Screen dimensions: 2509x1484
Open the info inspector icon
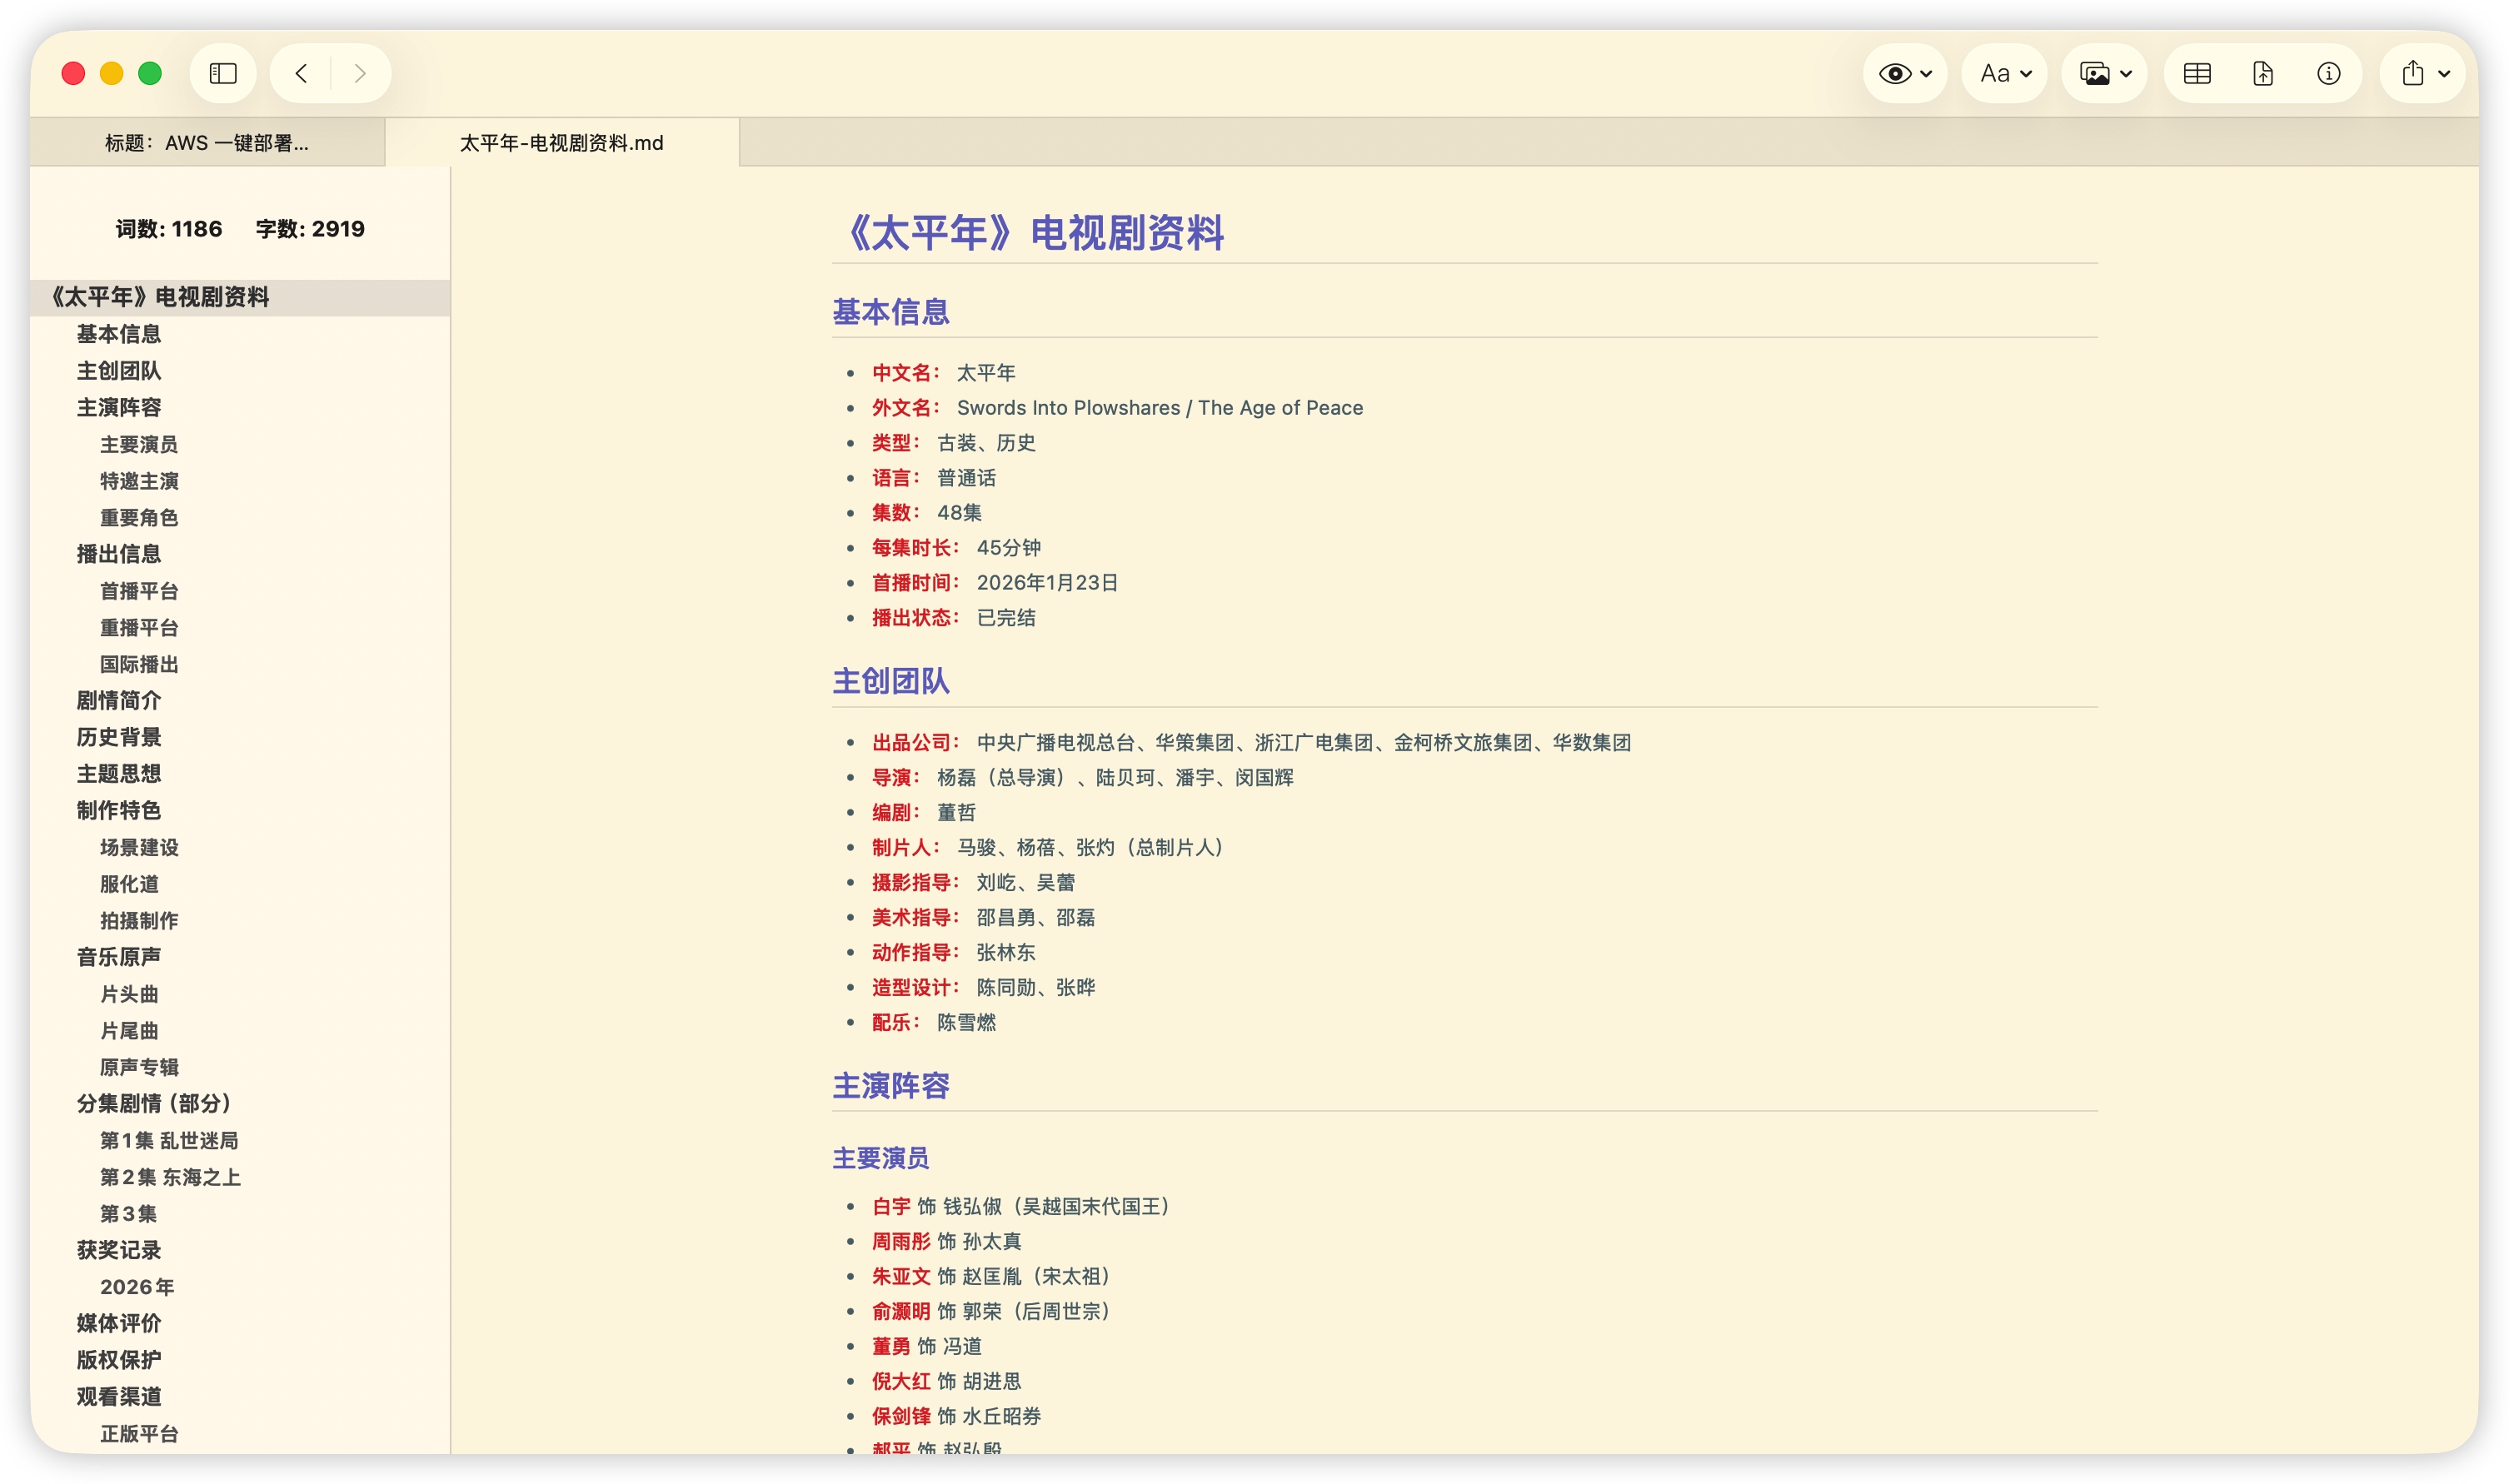click(2328, 73)
